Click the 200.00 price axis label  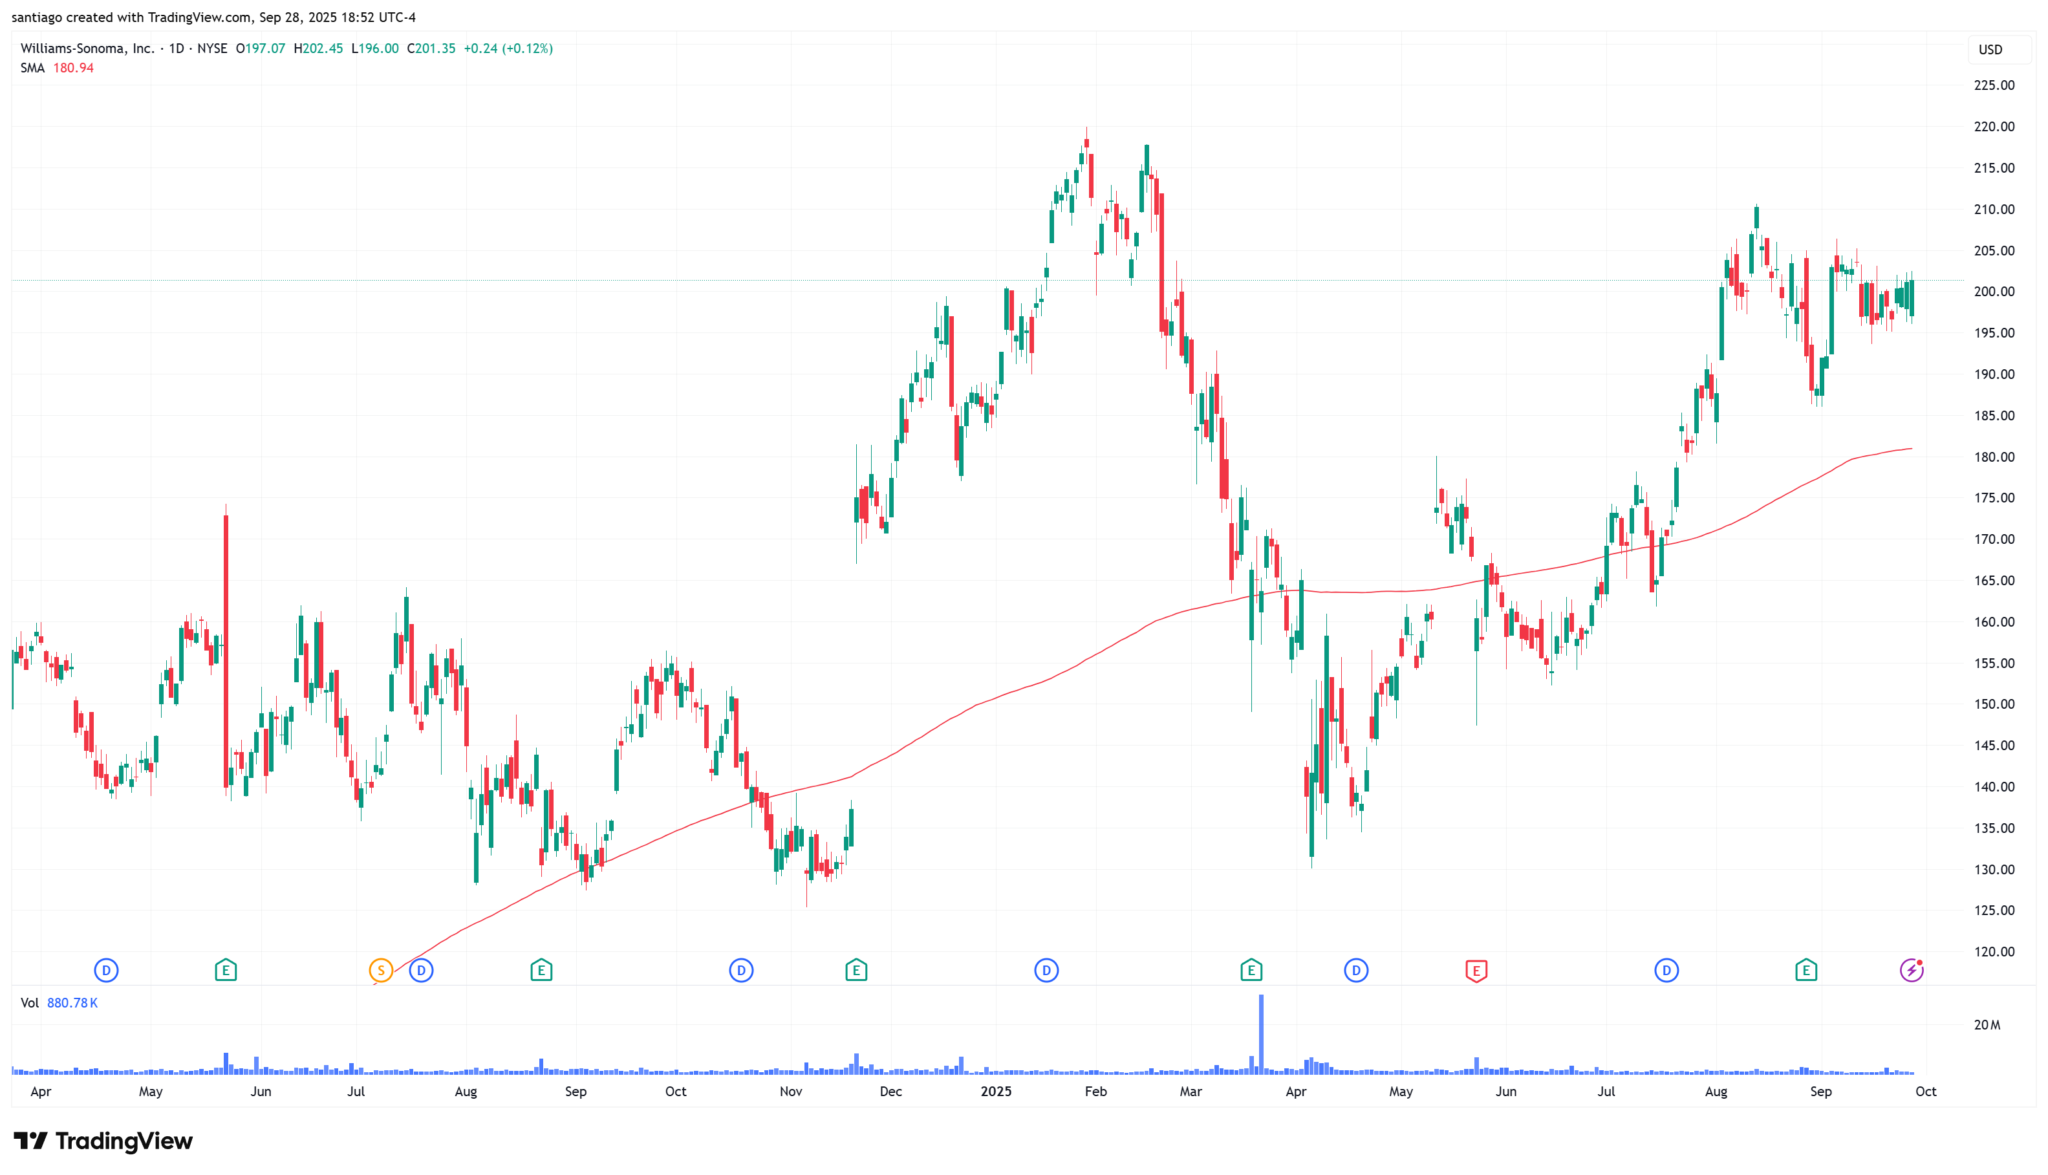(x=1994, y=292)
